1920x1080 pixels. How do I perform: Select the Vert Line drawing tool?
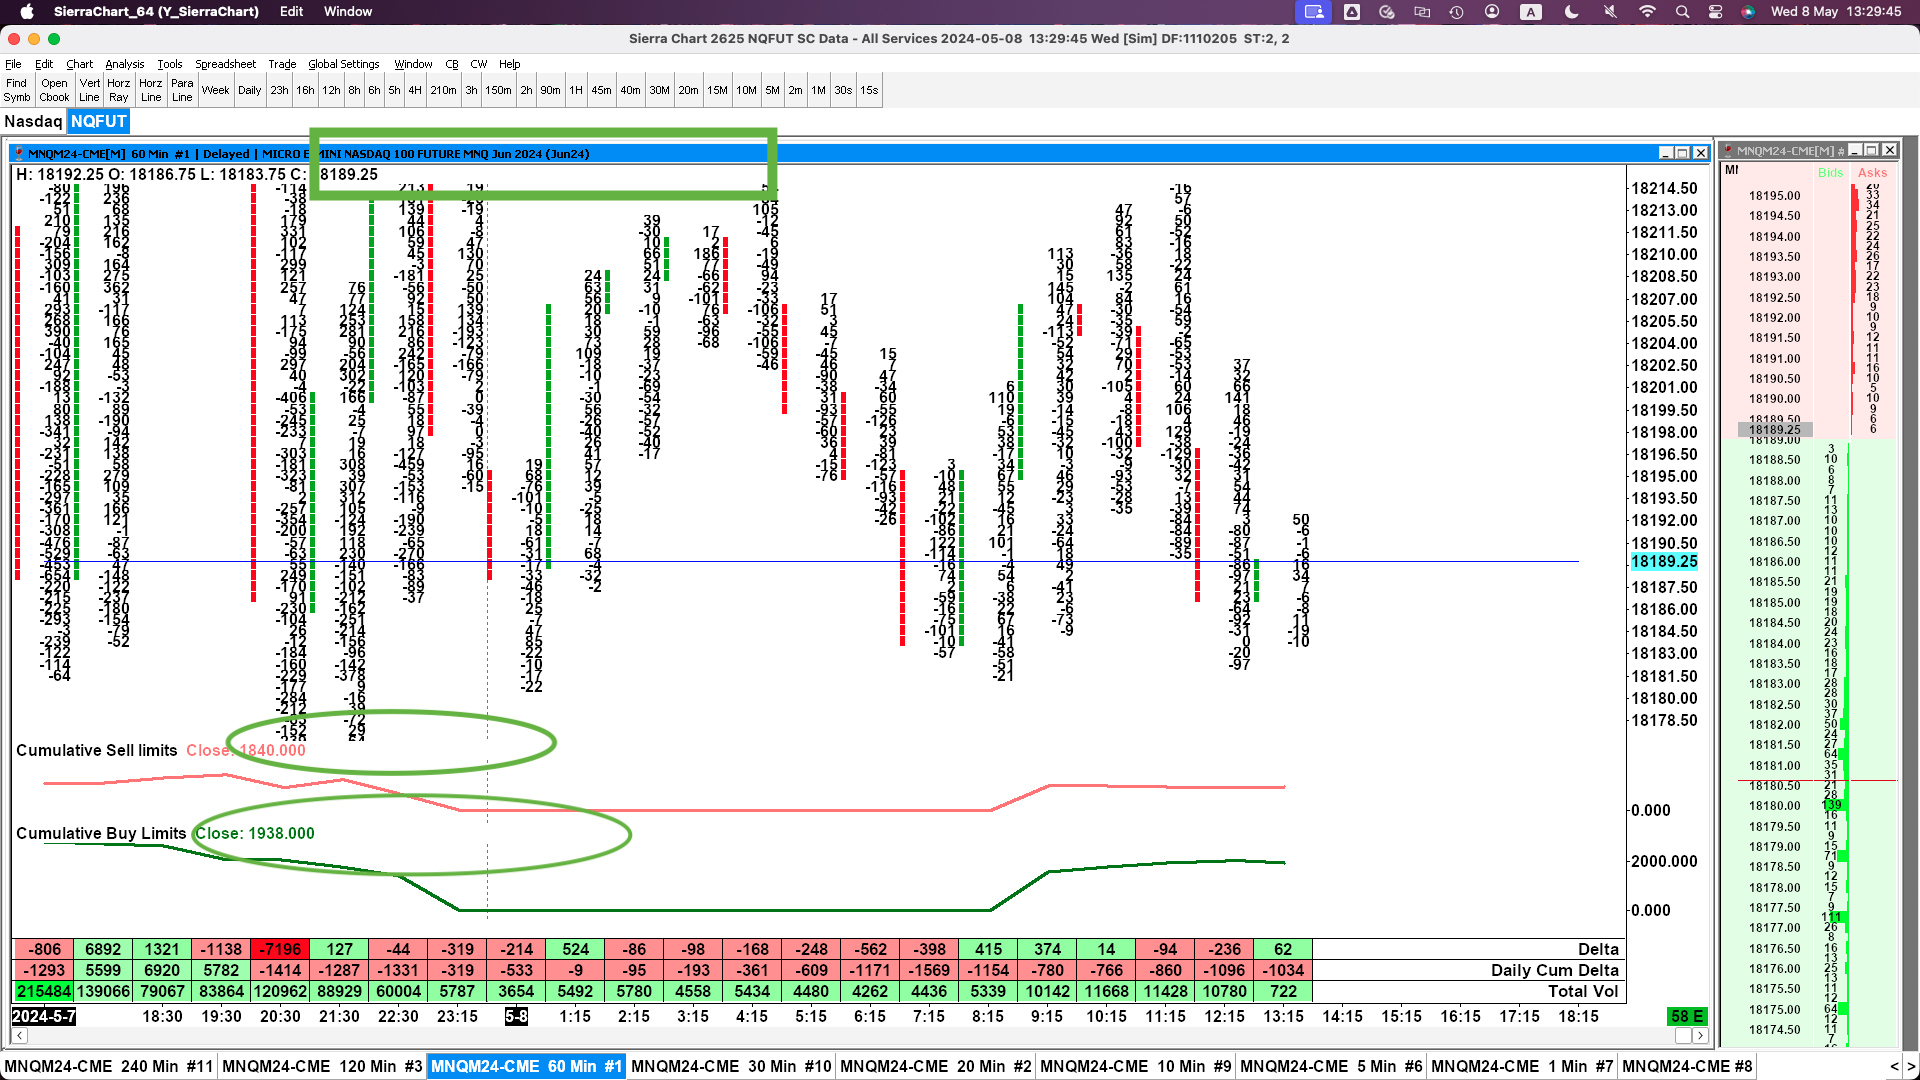pos(89,90)
